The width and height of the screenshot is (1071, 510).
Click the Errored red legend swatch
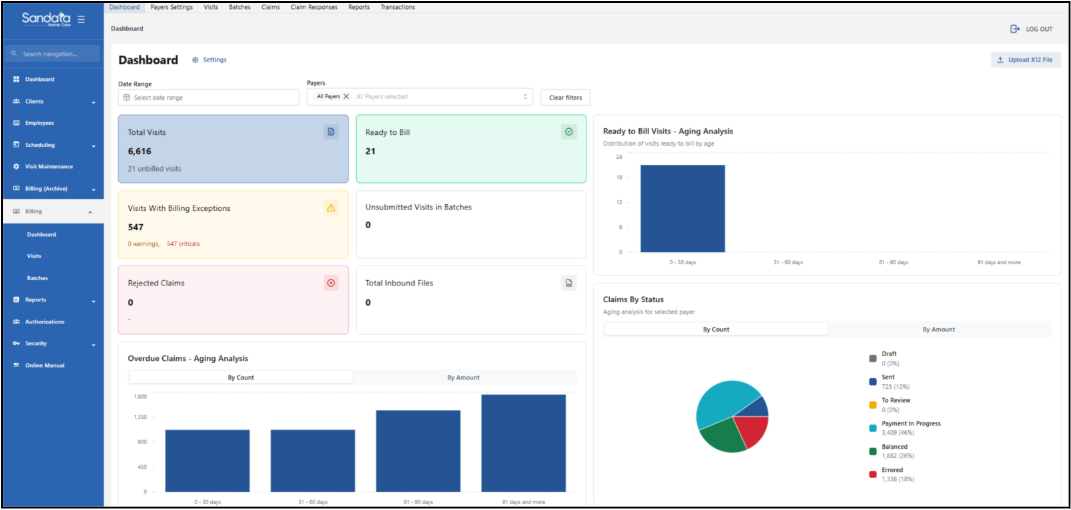(x=873, y=474)
